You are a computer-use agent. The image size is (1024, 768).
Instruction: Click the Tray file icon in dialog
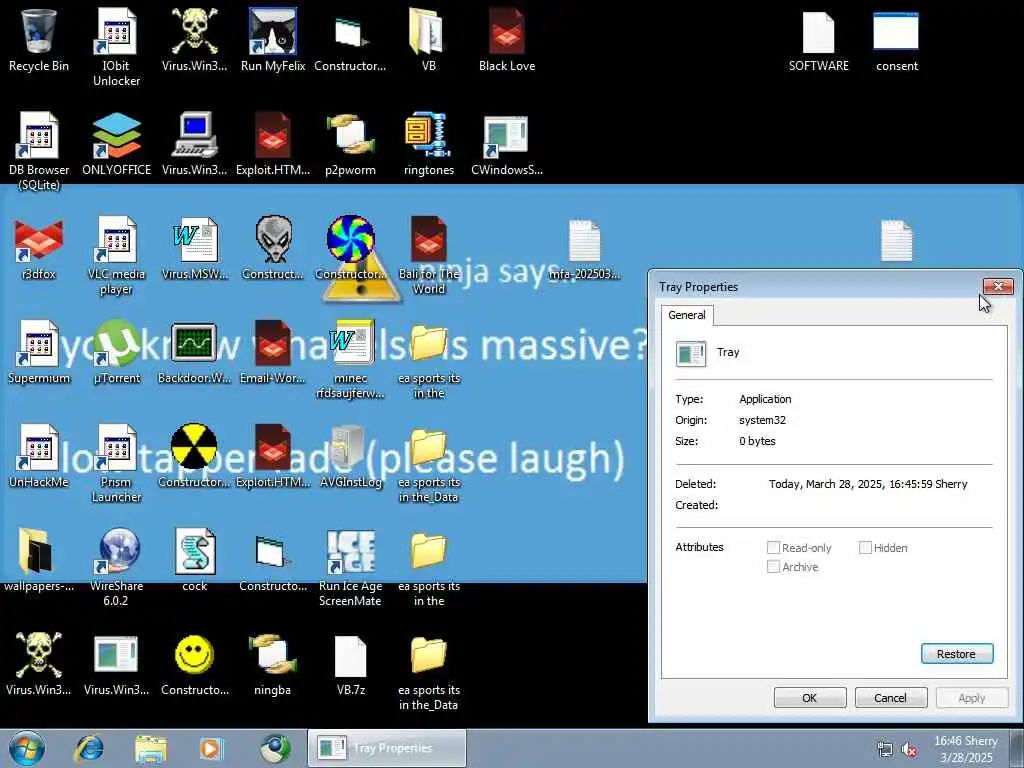click(x=690, y=353)
